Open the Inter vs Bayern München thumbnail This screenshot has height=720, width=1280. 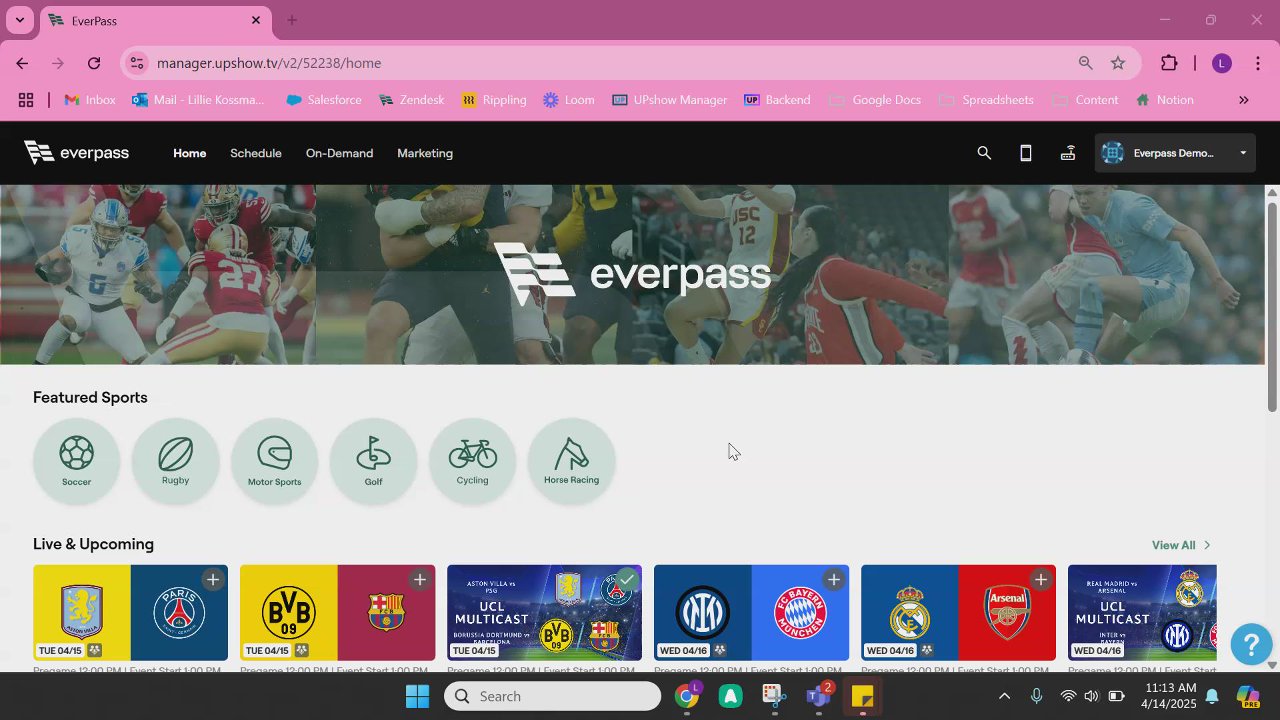[751, 613]
